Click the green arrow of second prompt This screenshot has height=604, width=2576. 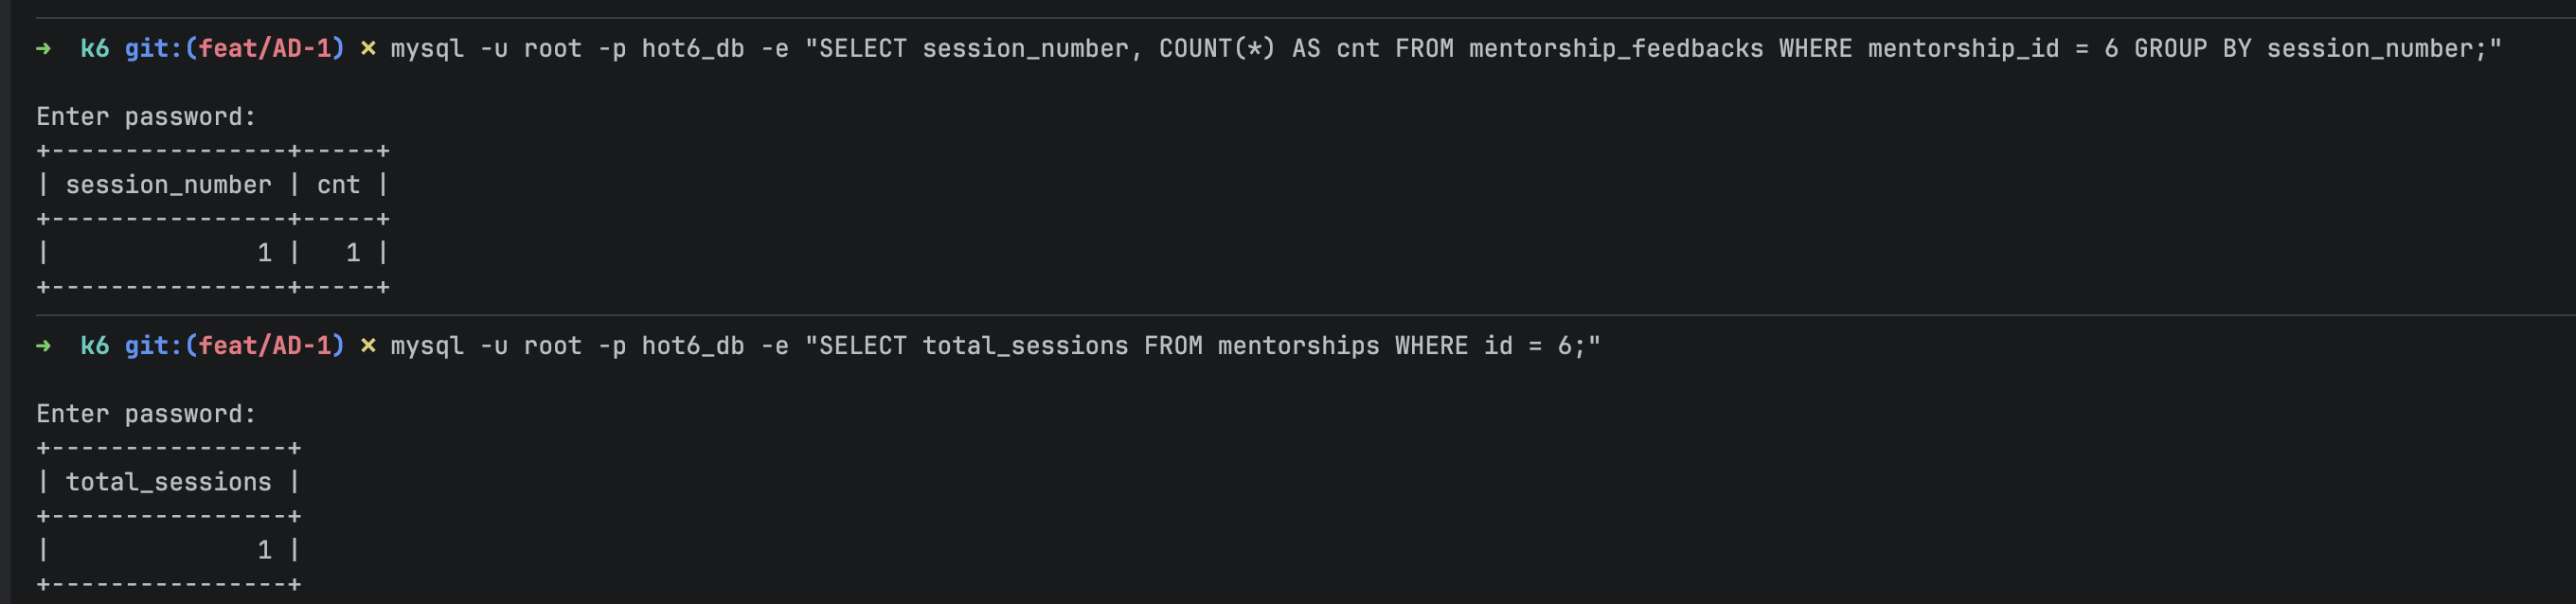click(x=43, y=346)
